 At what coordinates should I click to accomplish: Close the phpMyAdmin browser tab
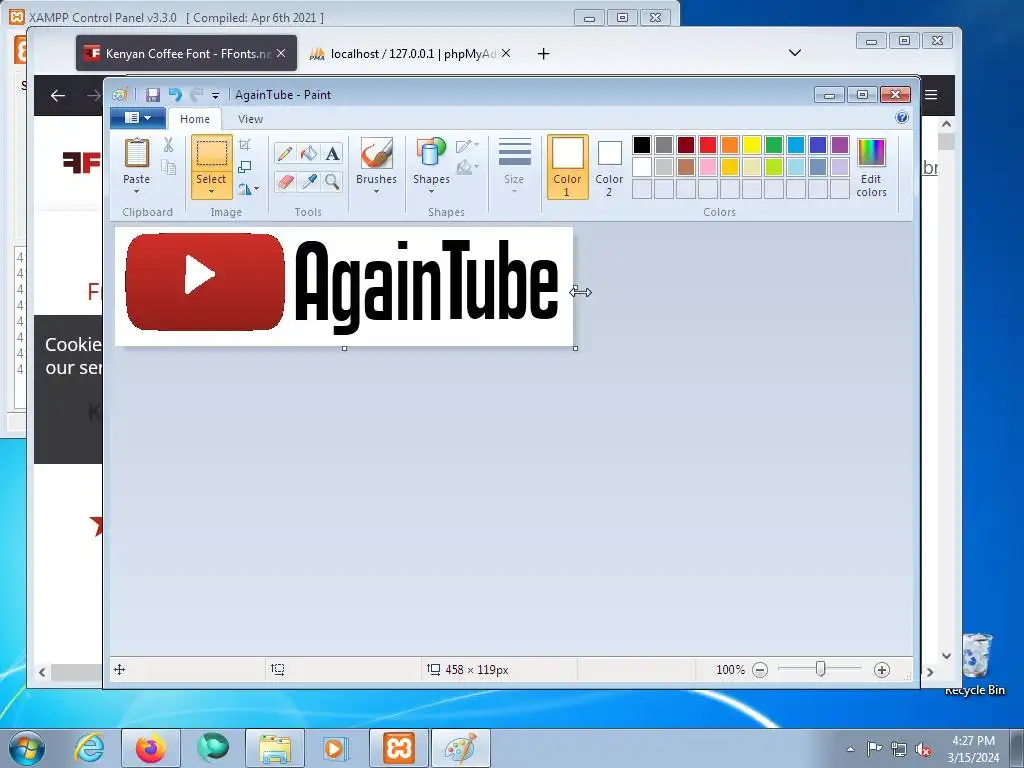(506, 54)
